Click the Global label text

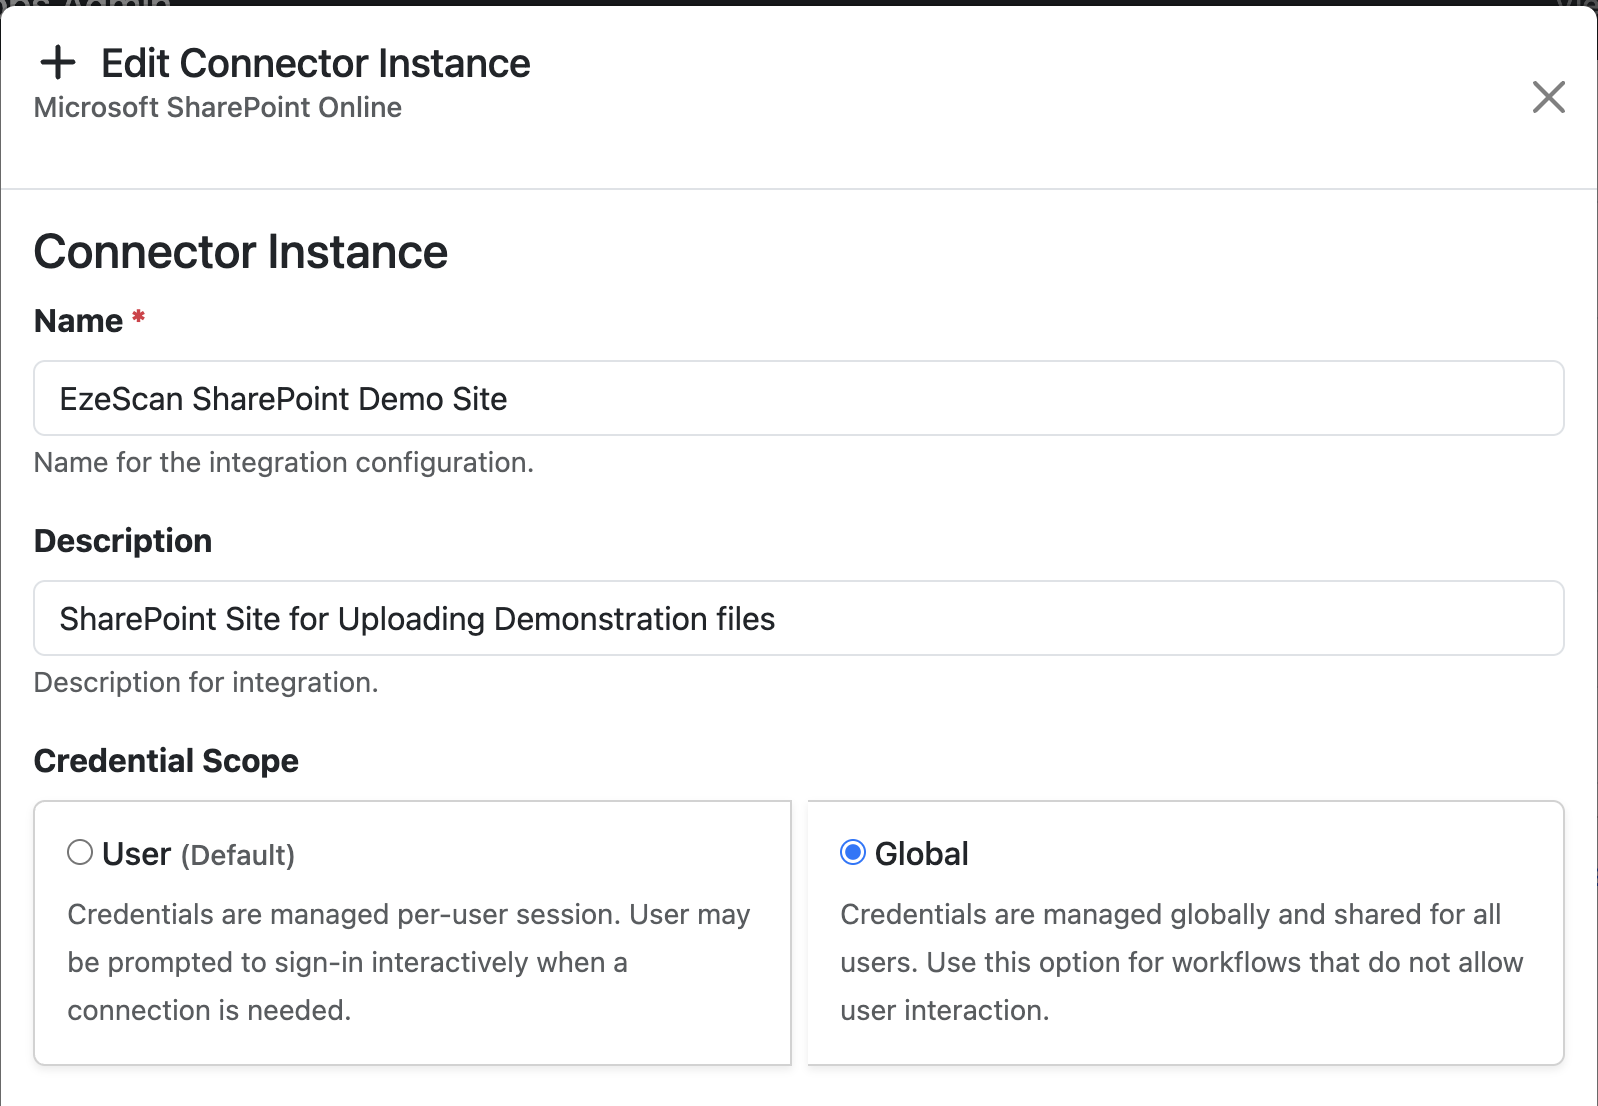922,854
